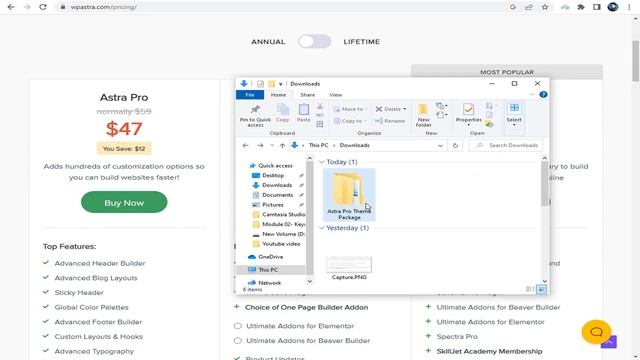Collapse the Explorer ribbon chevron
This screenshot has height=360, width=640.
coord(532,95)
